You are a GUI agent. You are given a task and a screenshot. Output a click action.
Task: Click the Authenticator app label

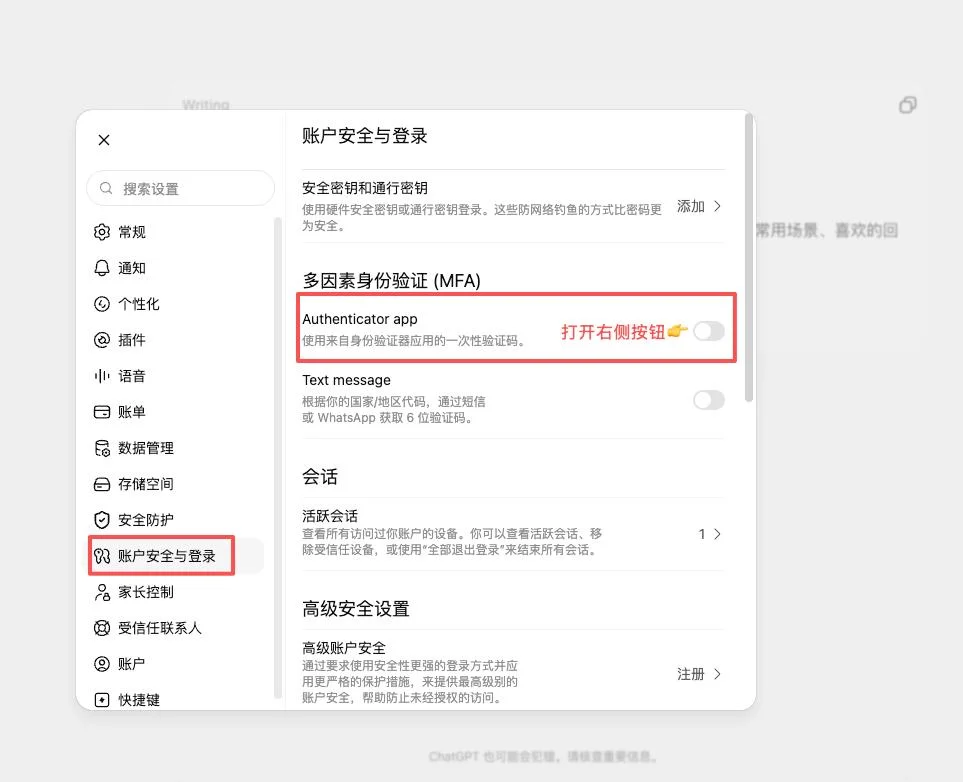point(360,319)
